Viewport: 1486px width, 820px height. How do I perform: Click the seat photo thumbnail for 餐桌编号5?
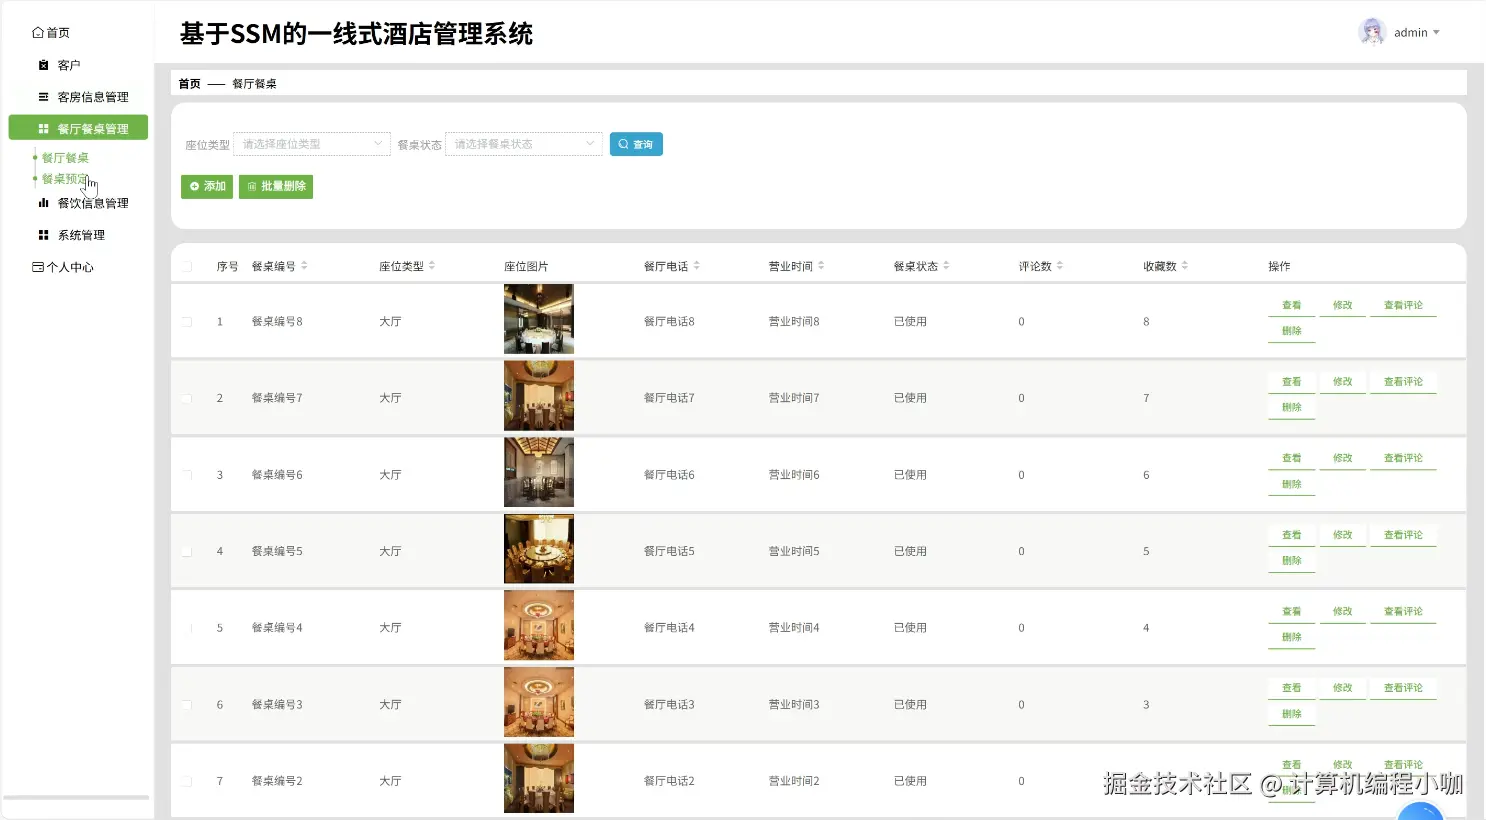pos(538,548)
